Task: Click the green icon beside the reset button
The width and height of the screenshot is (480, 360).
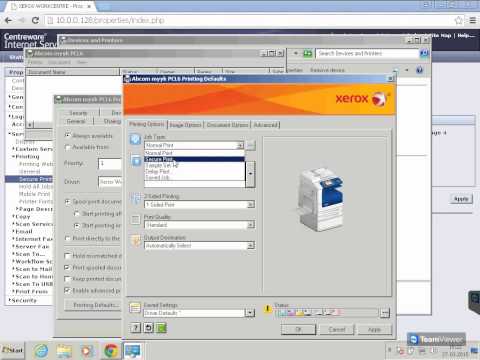Action: 161,328
